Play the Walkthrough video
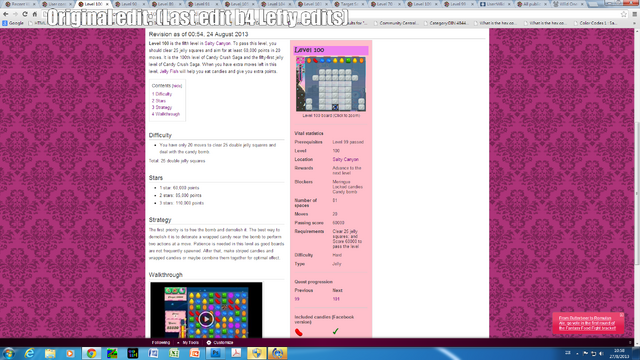Viewport: 640px width, 360px height. [x=206, y=319]
